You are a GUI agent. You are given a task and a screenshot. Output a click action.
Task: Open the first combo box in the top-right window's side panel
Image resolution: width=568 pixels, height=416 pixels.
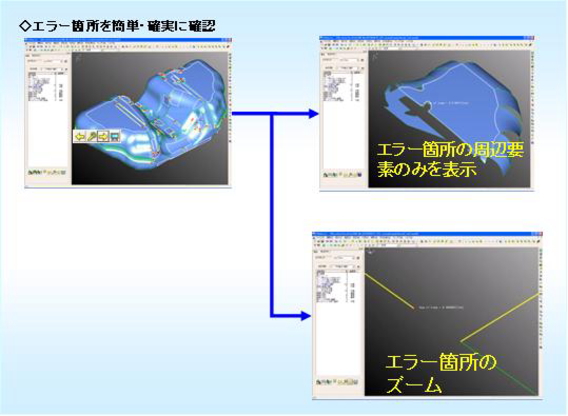tap(348, 60)
